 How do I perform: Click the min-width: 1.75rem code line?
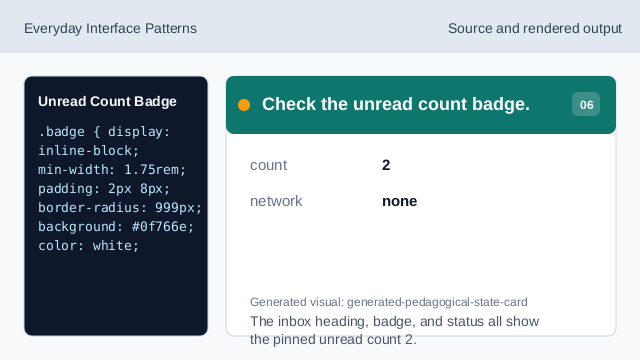112,169
